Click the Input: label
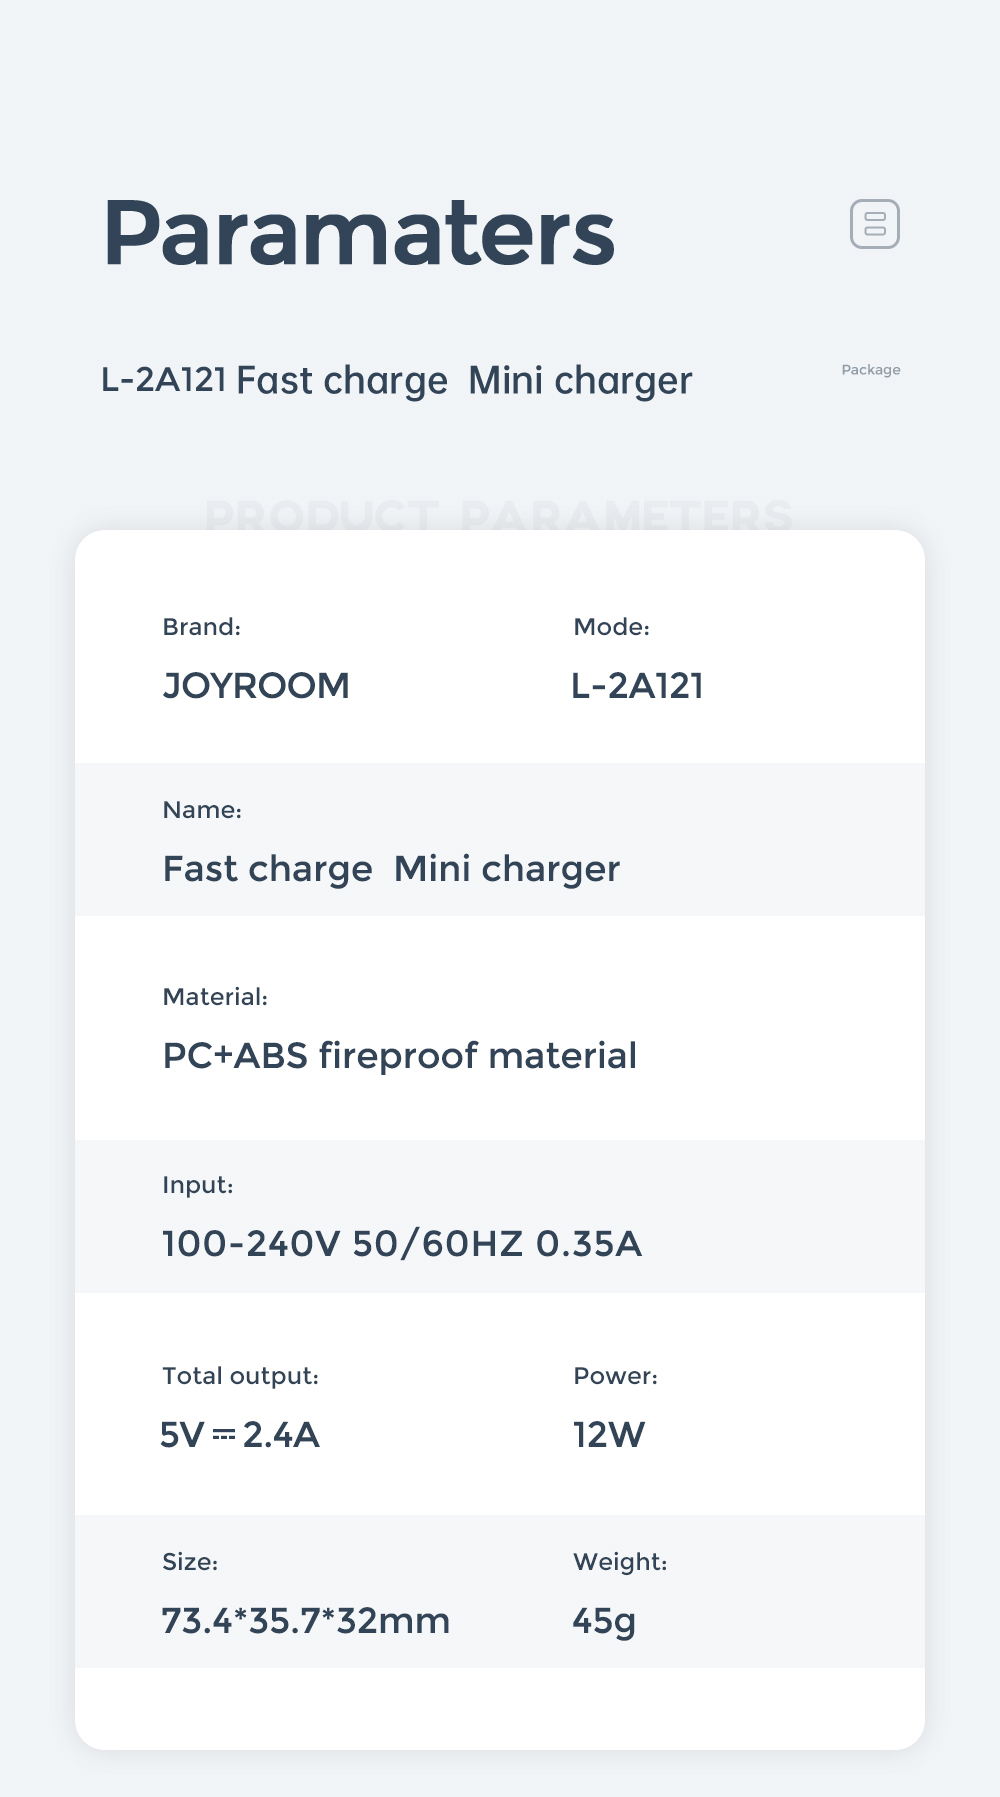Image resolution: width=1000 pixels, height=1797 pixels. pyautogui.click(x=198, y=1186)
